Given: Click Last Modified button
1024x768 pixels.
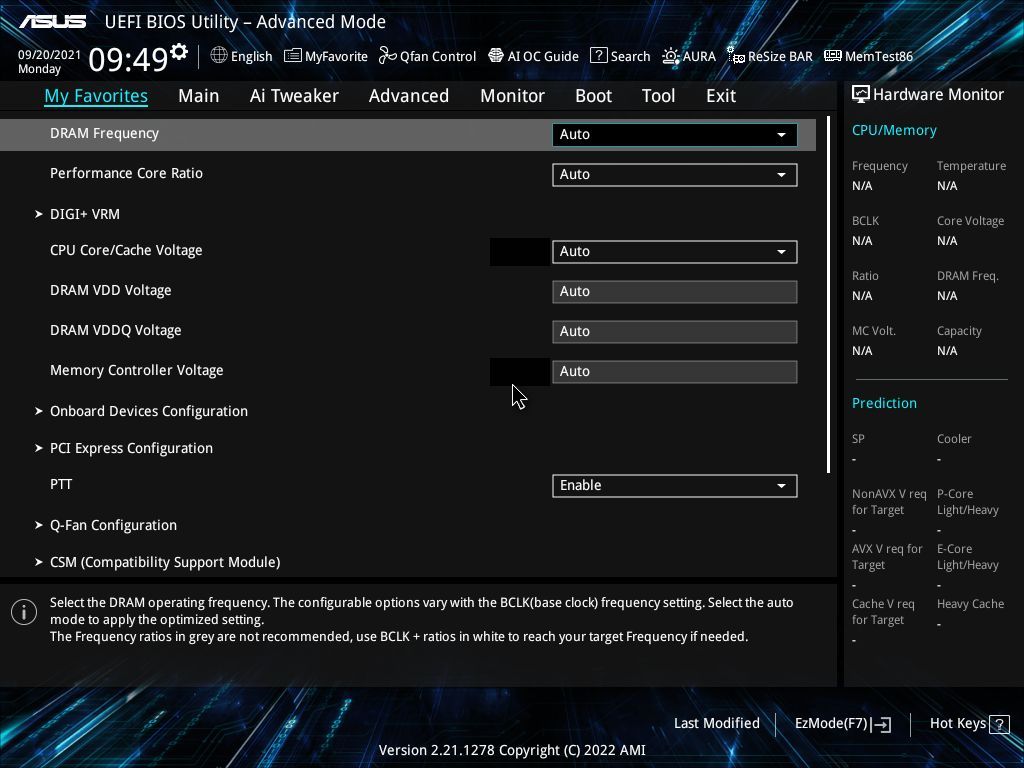Looking at the screenshot, I should click(716, 724).
